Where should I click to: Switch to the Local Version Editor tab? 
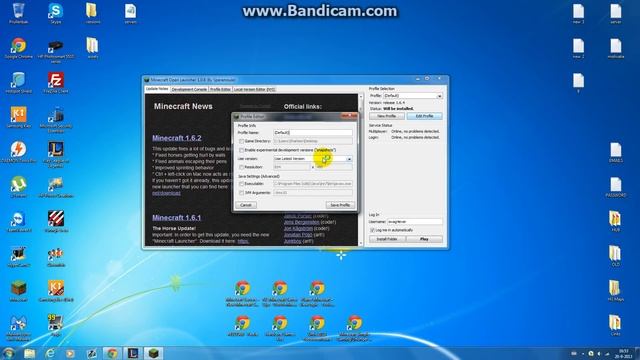254,89
